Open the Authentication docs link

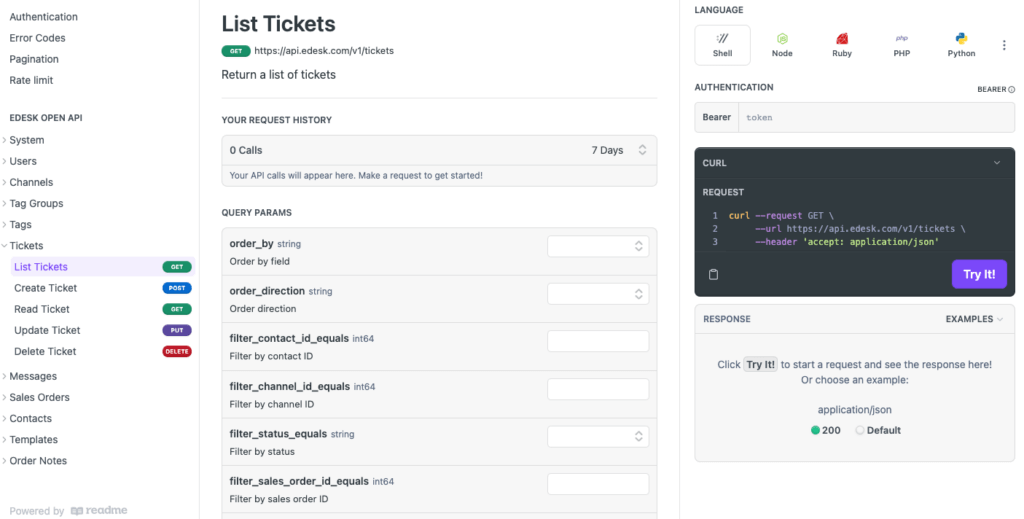(x=44, y=17)
